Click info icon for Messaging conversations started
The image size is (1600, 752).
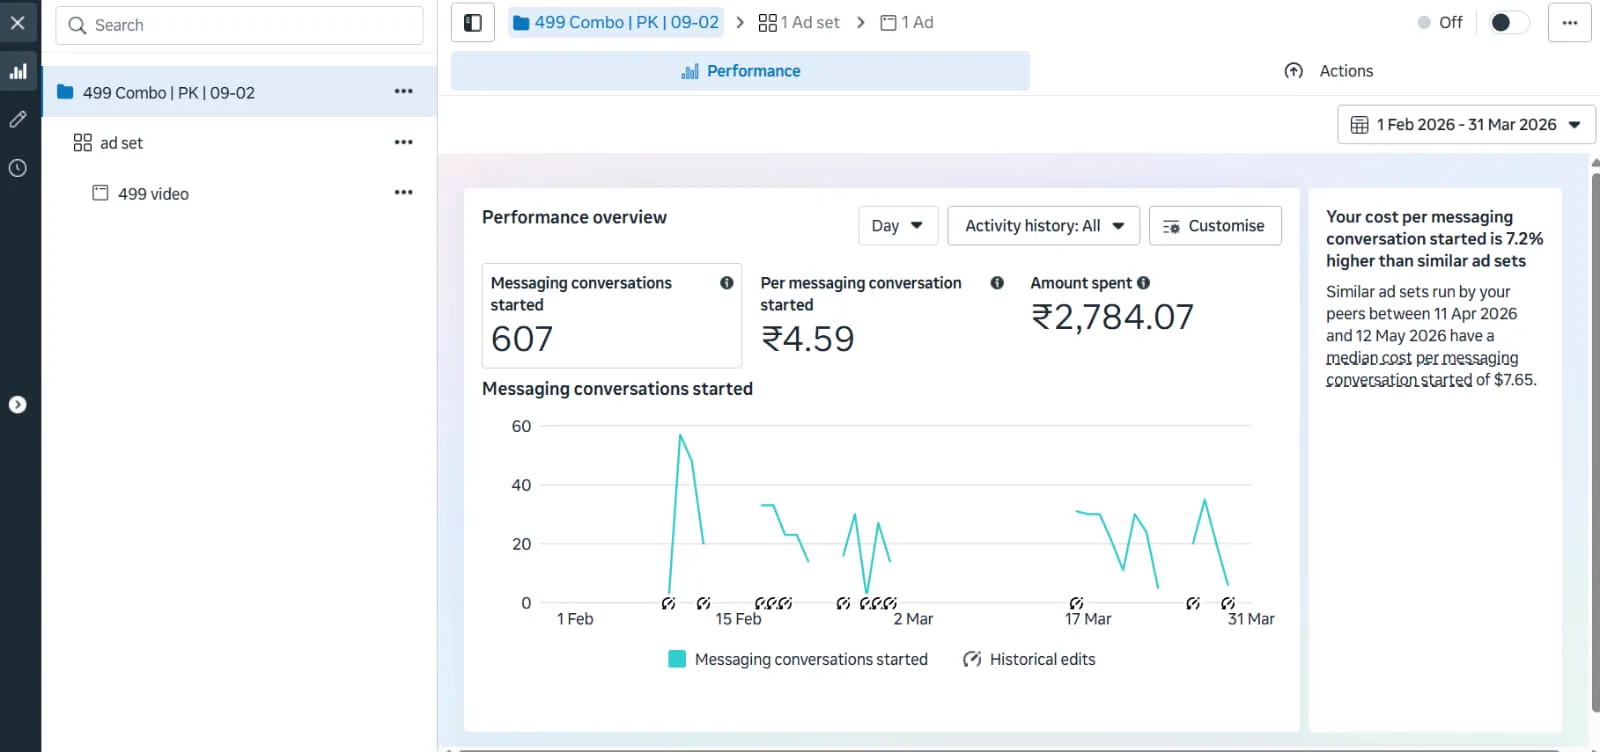tap(727, 283)
